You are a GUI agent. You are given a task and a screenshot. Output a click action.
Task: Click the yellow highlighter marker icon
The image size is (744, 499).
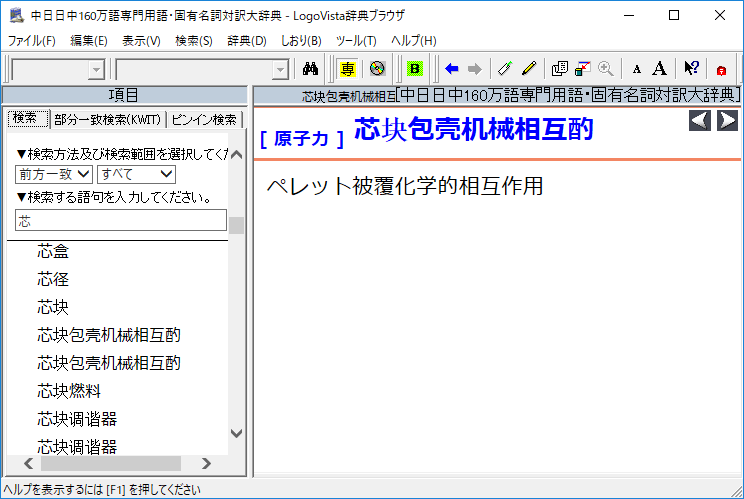[x=529, y=69]
